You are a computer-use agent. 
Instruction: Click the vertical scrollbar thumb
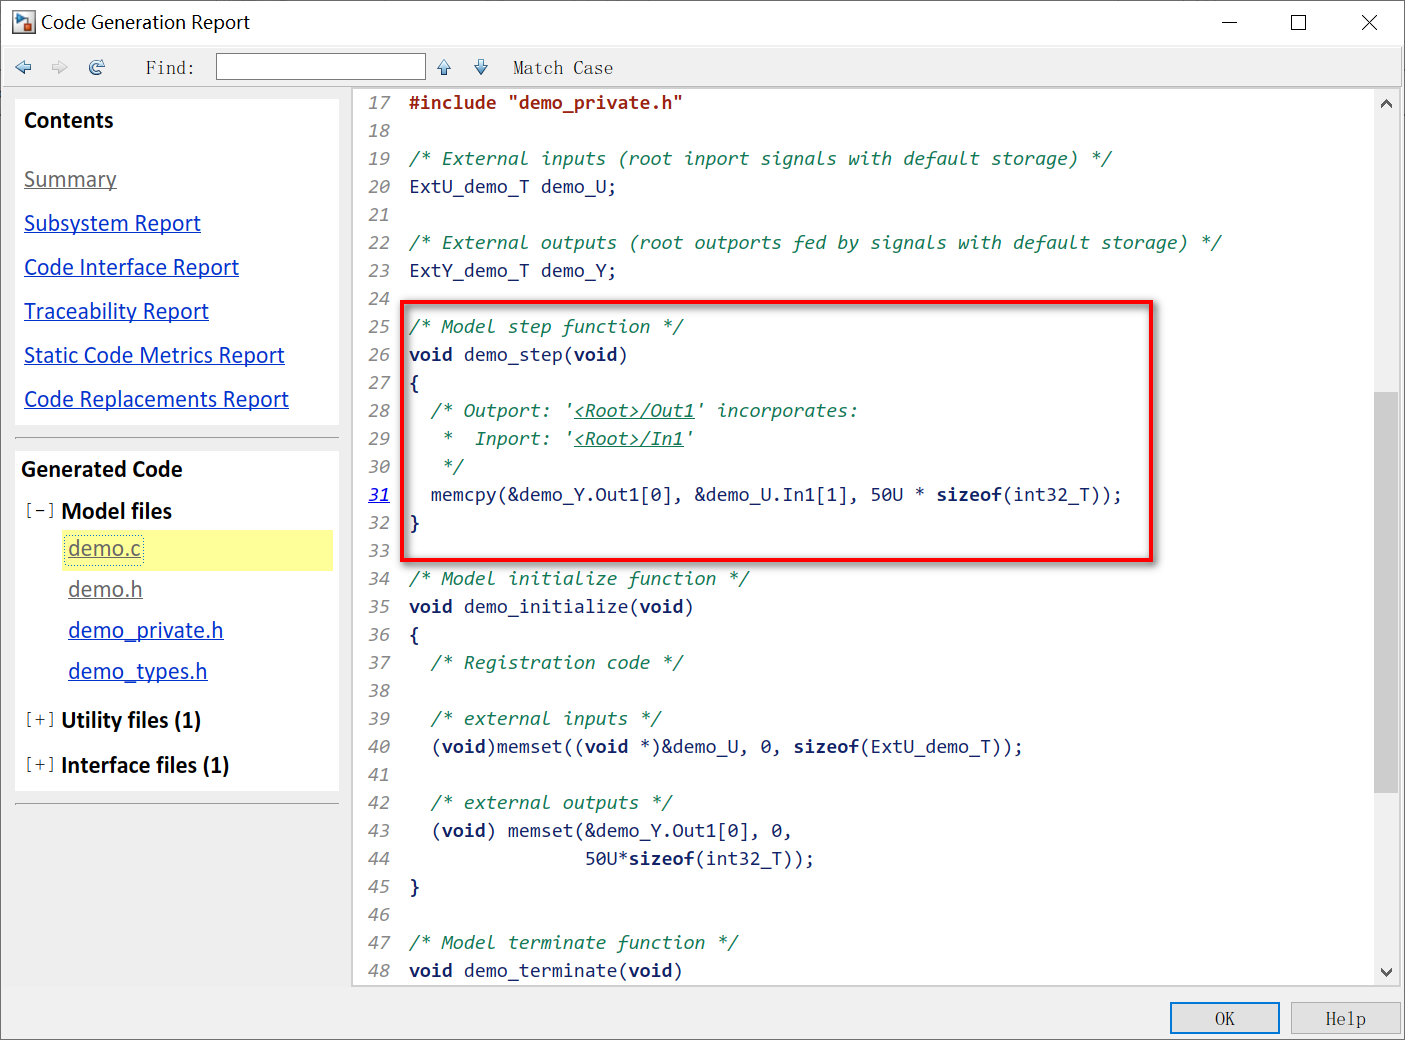click(1386, 592)
